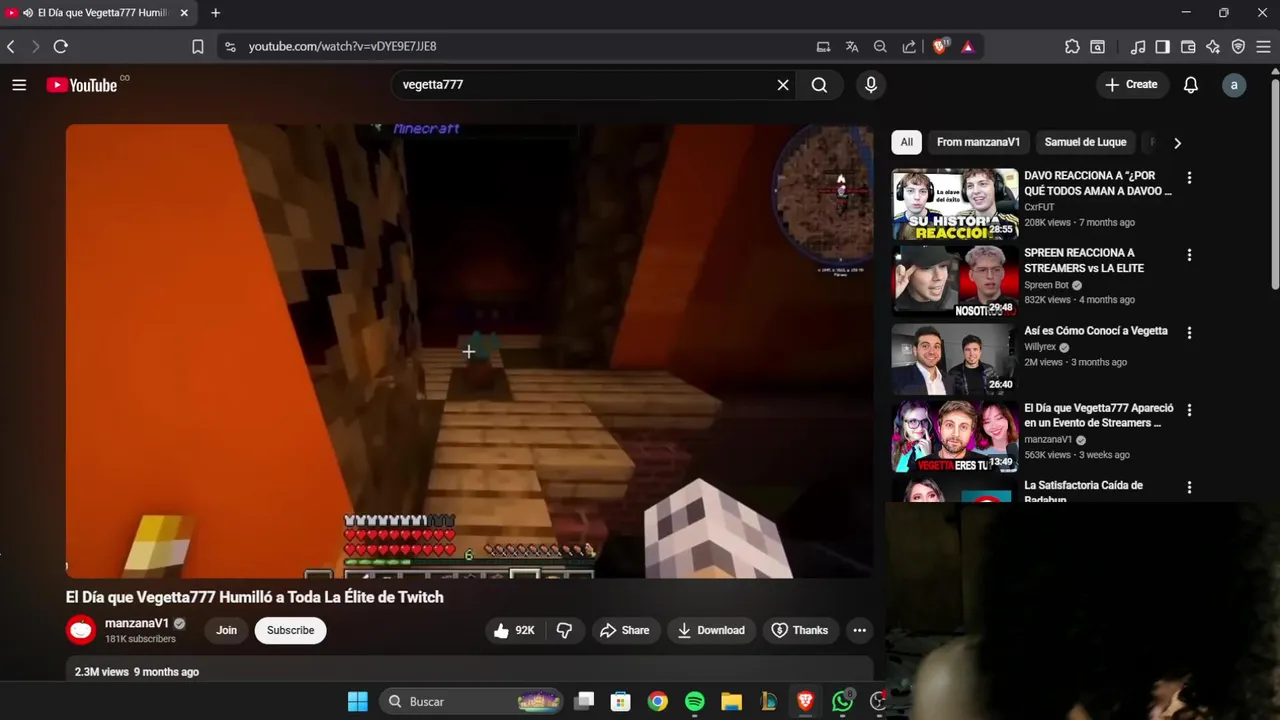Open the Willyrex Conocí a Vegetta thumbnail
This screenshot has height=720, width=1280.
[x=955, y=359]
